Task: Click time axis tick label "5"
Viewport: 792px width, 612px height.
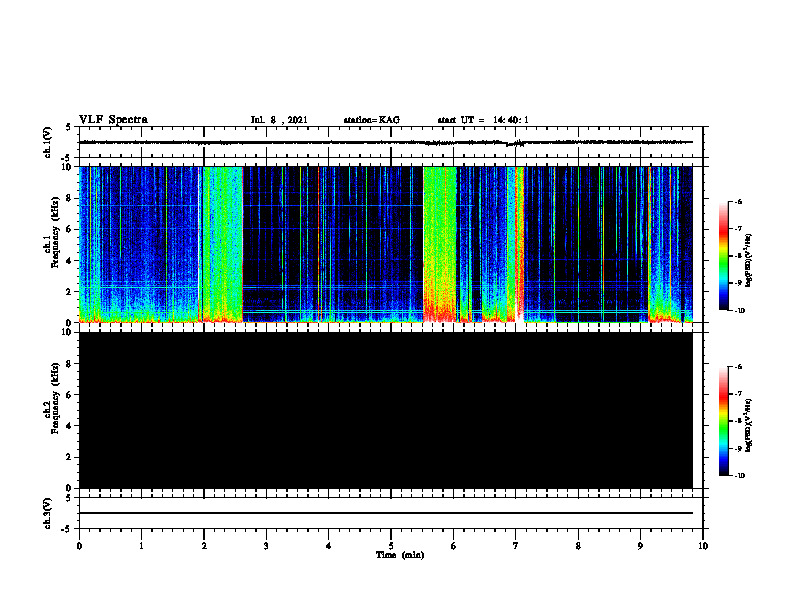Action: 391,546
